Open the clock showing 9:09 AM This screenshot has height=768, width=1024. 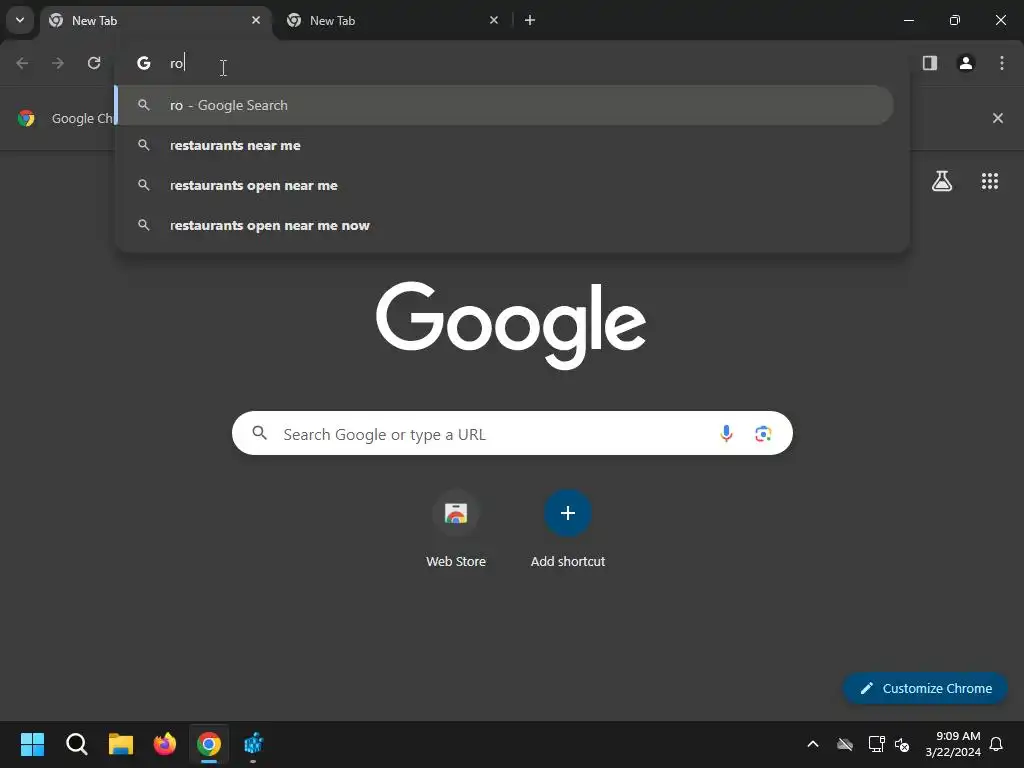pyautogui.click(x=953, y=744)
